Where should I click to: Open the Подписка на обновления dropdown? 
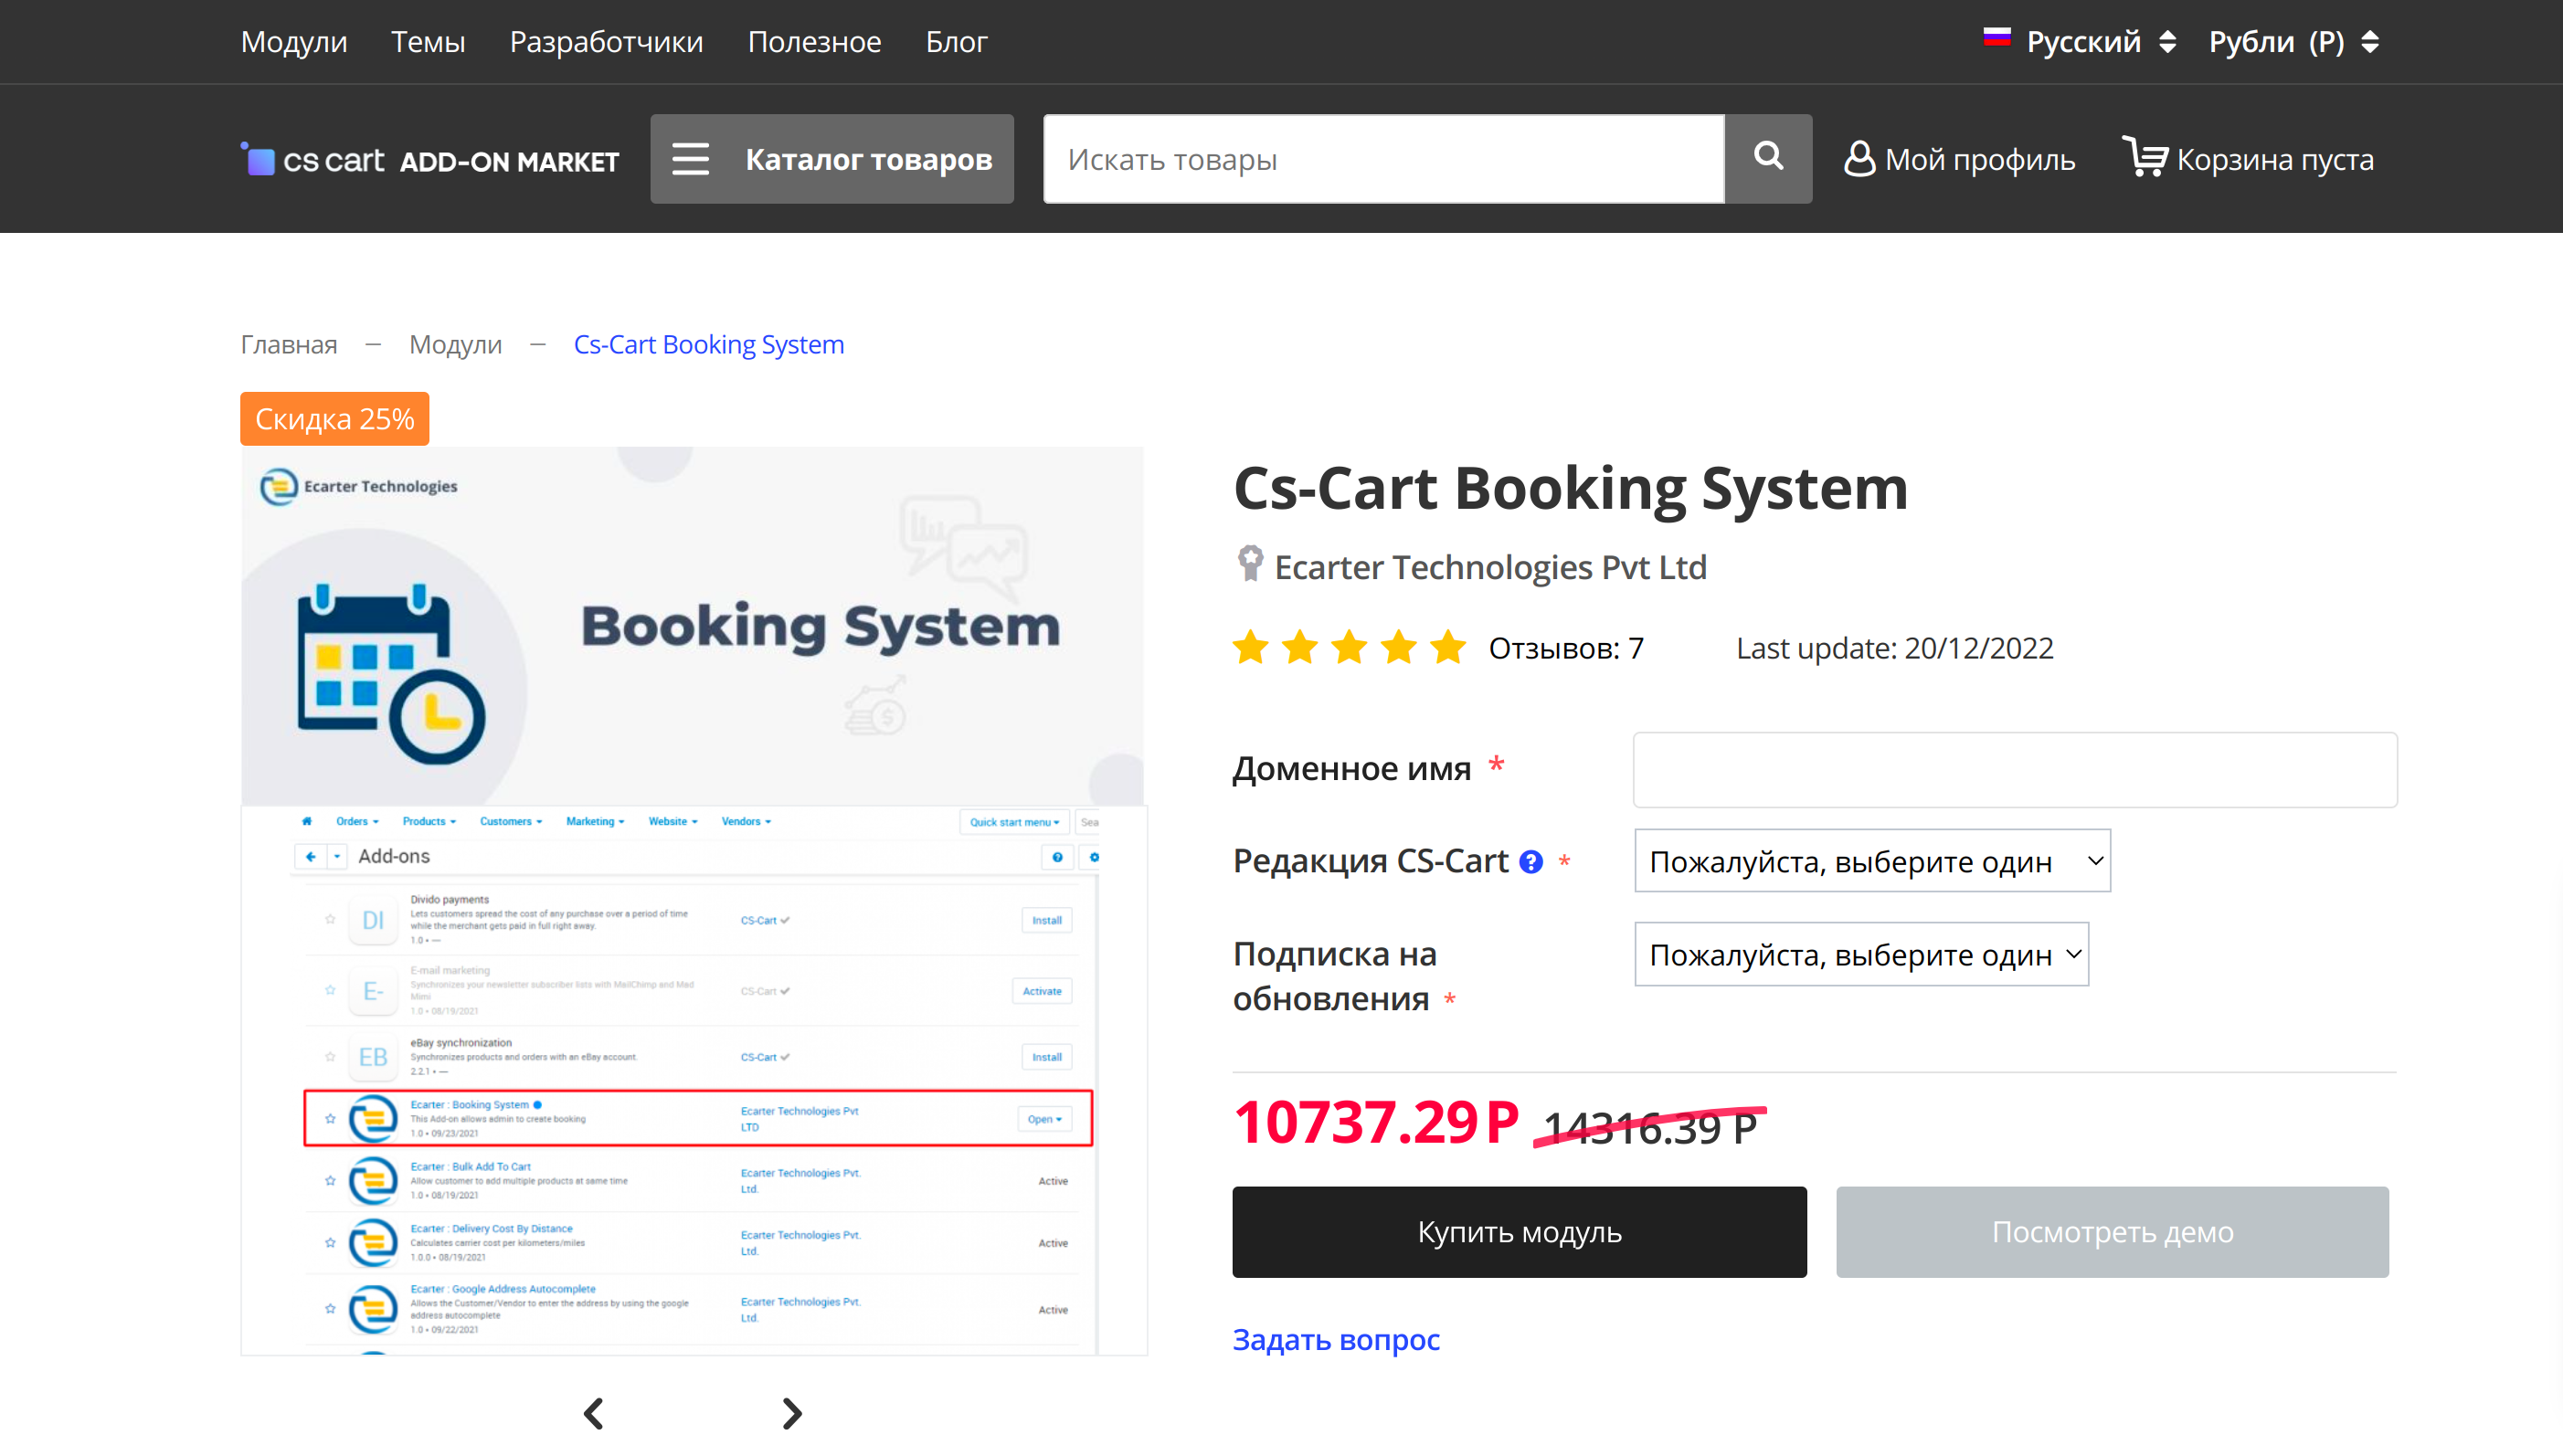1860,955
